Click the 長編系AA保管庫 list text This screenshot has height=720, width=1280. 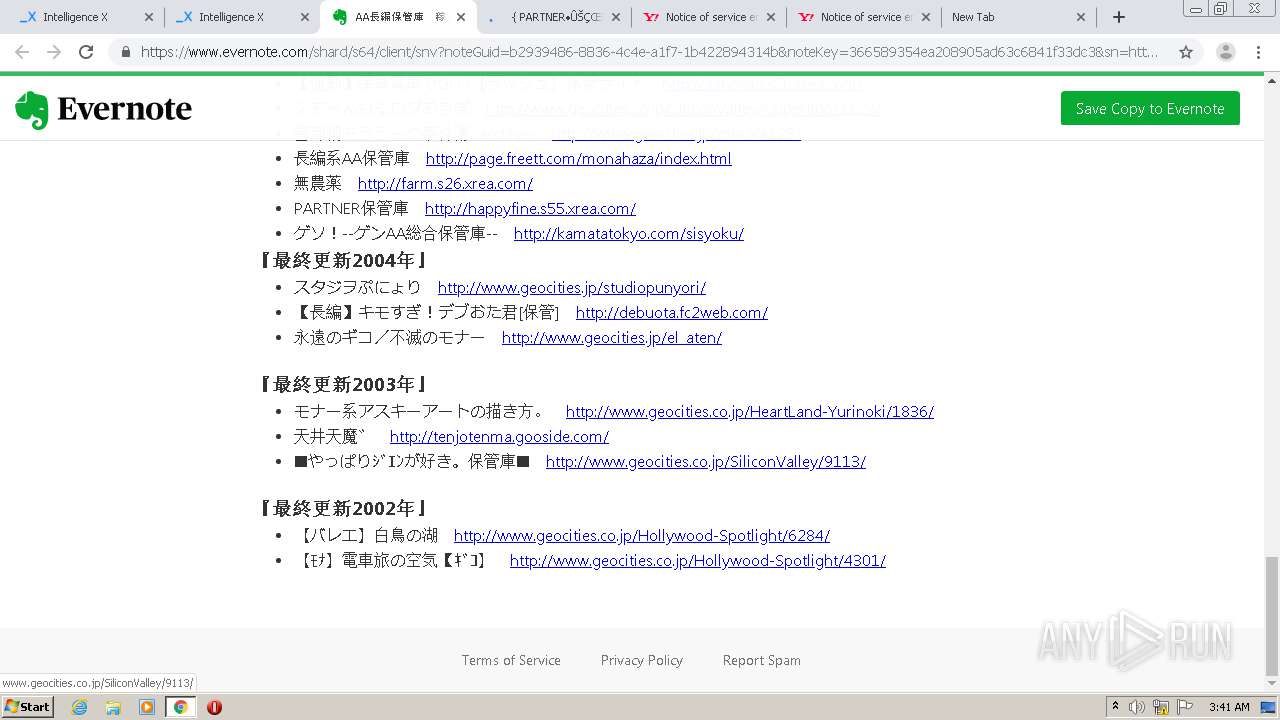(x=351, y=158)
